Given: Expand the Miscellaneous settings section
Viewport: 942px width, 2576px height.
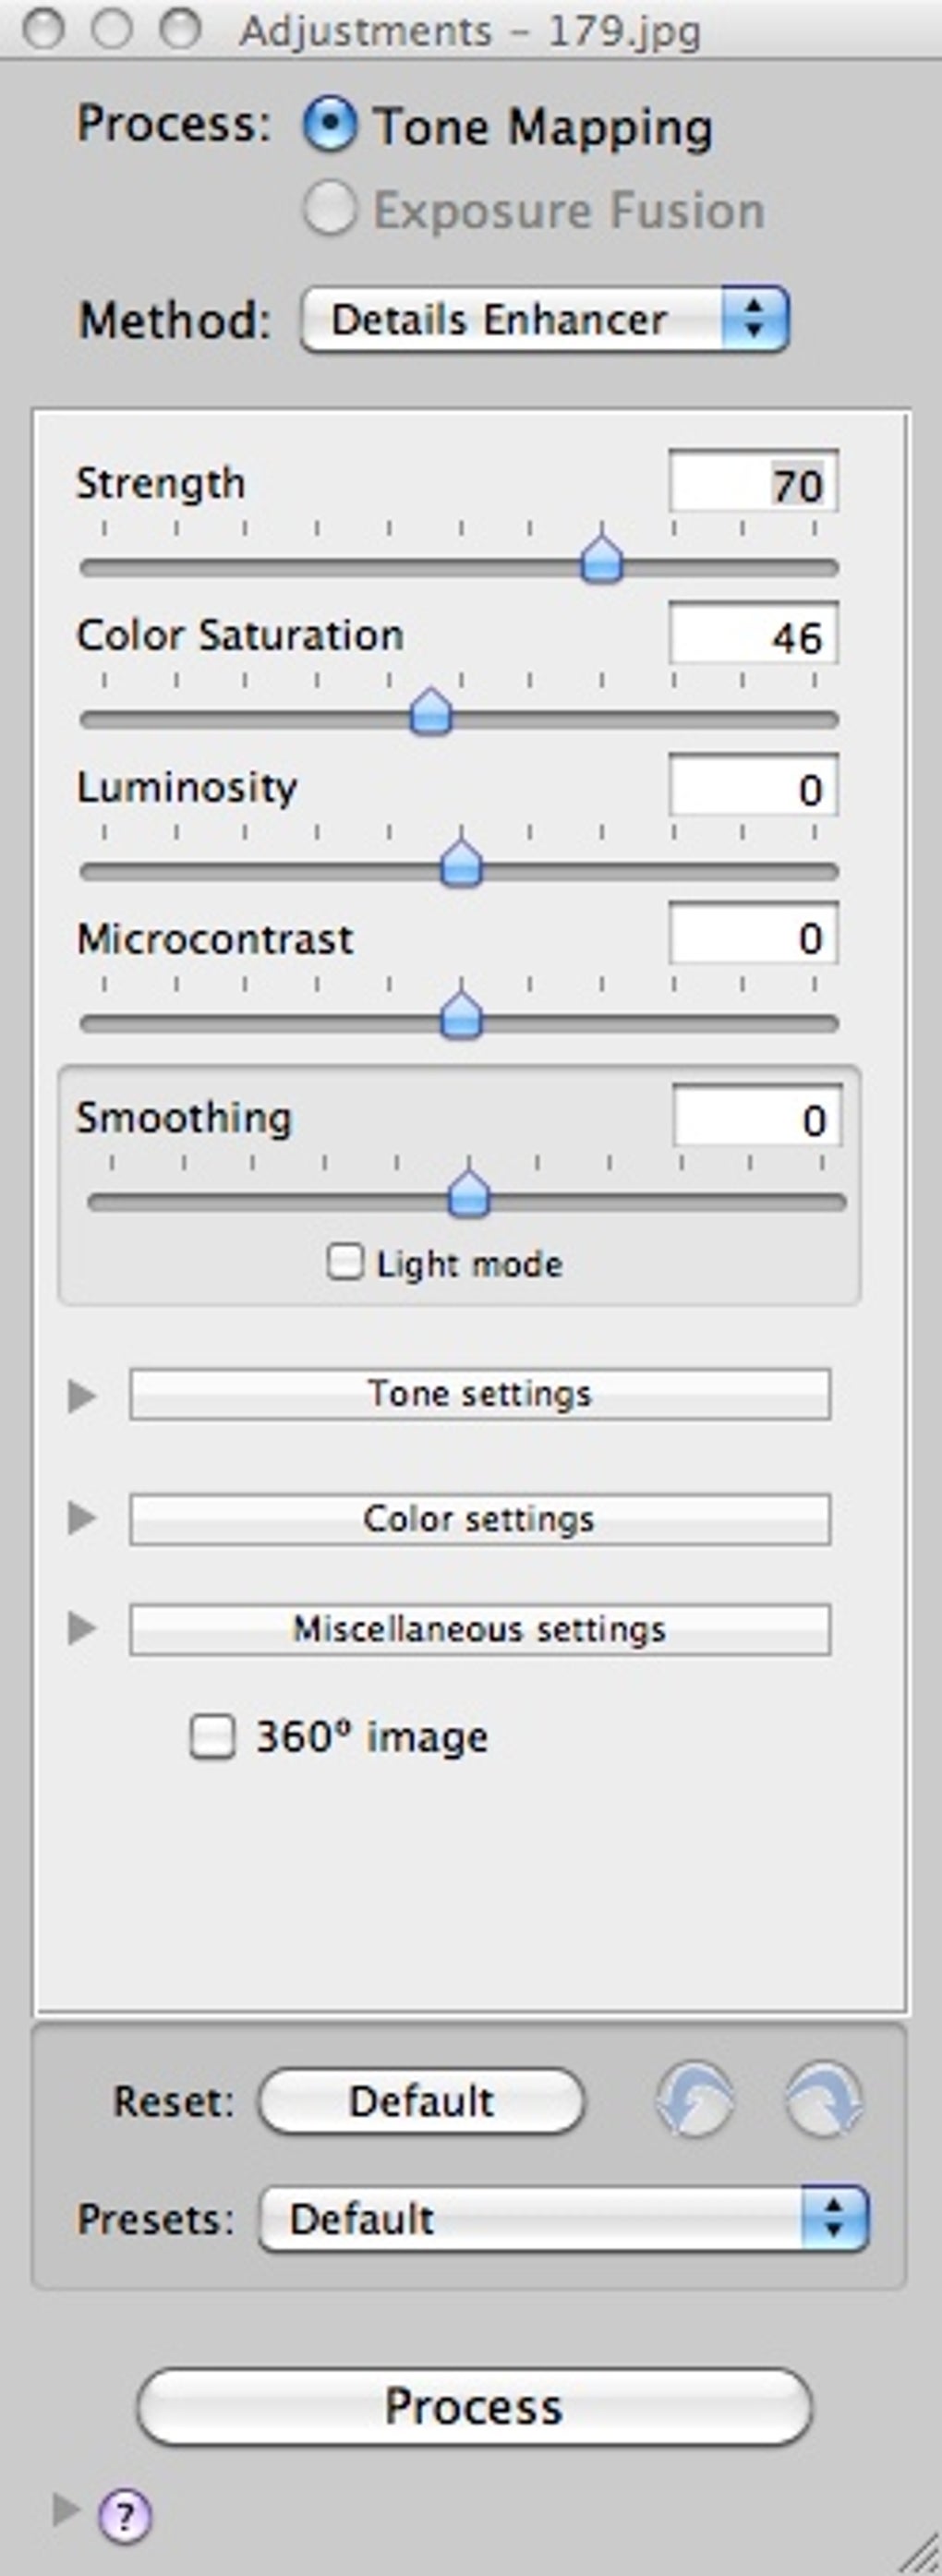Looking at the screenshot, I should coord(479,1627).
